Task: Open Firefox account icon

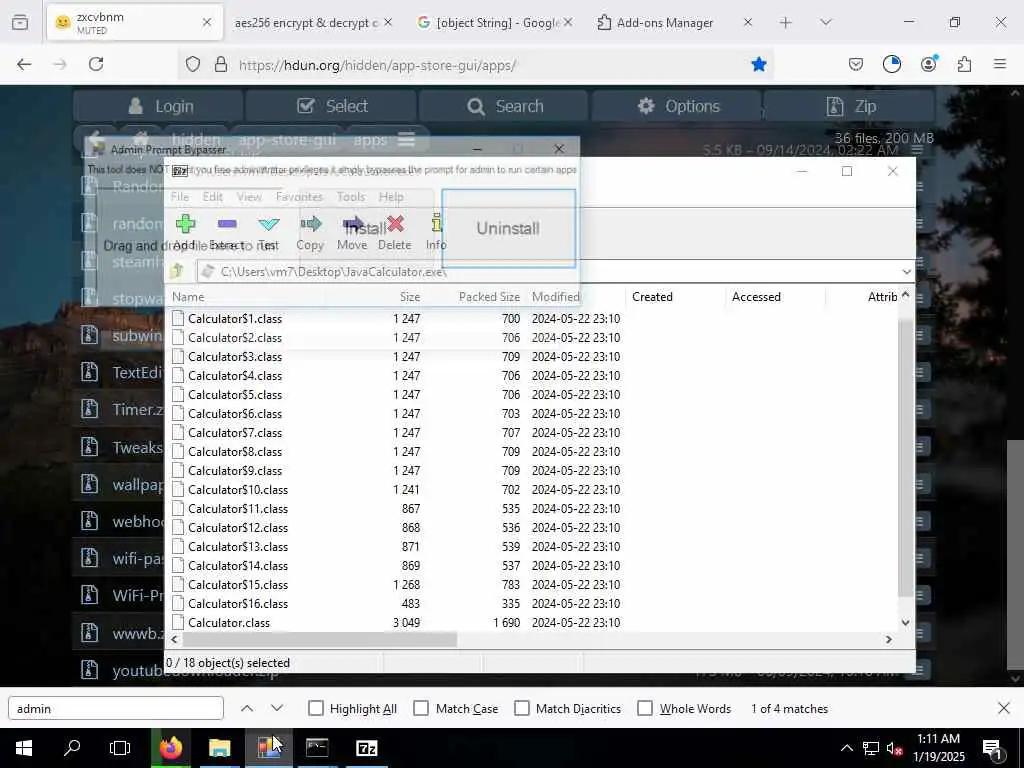Action: click(x=928, y=64)
